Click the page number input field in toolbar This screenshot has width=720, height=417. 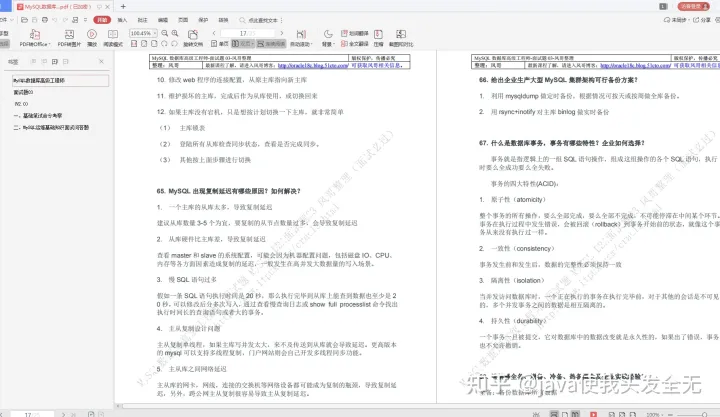tap(248, 33)
